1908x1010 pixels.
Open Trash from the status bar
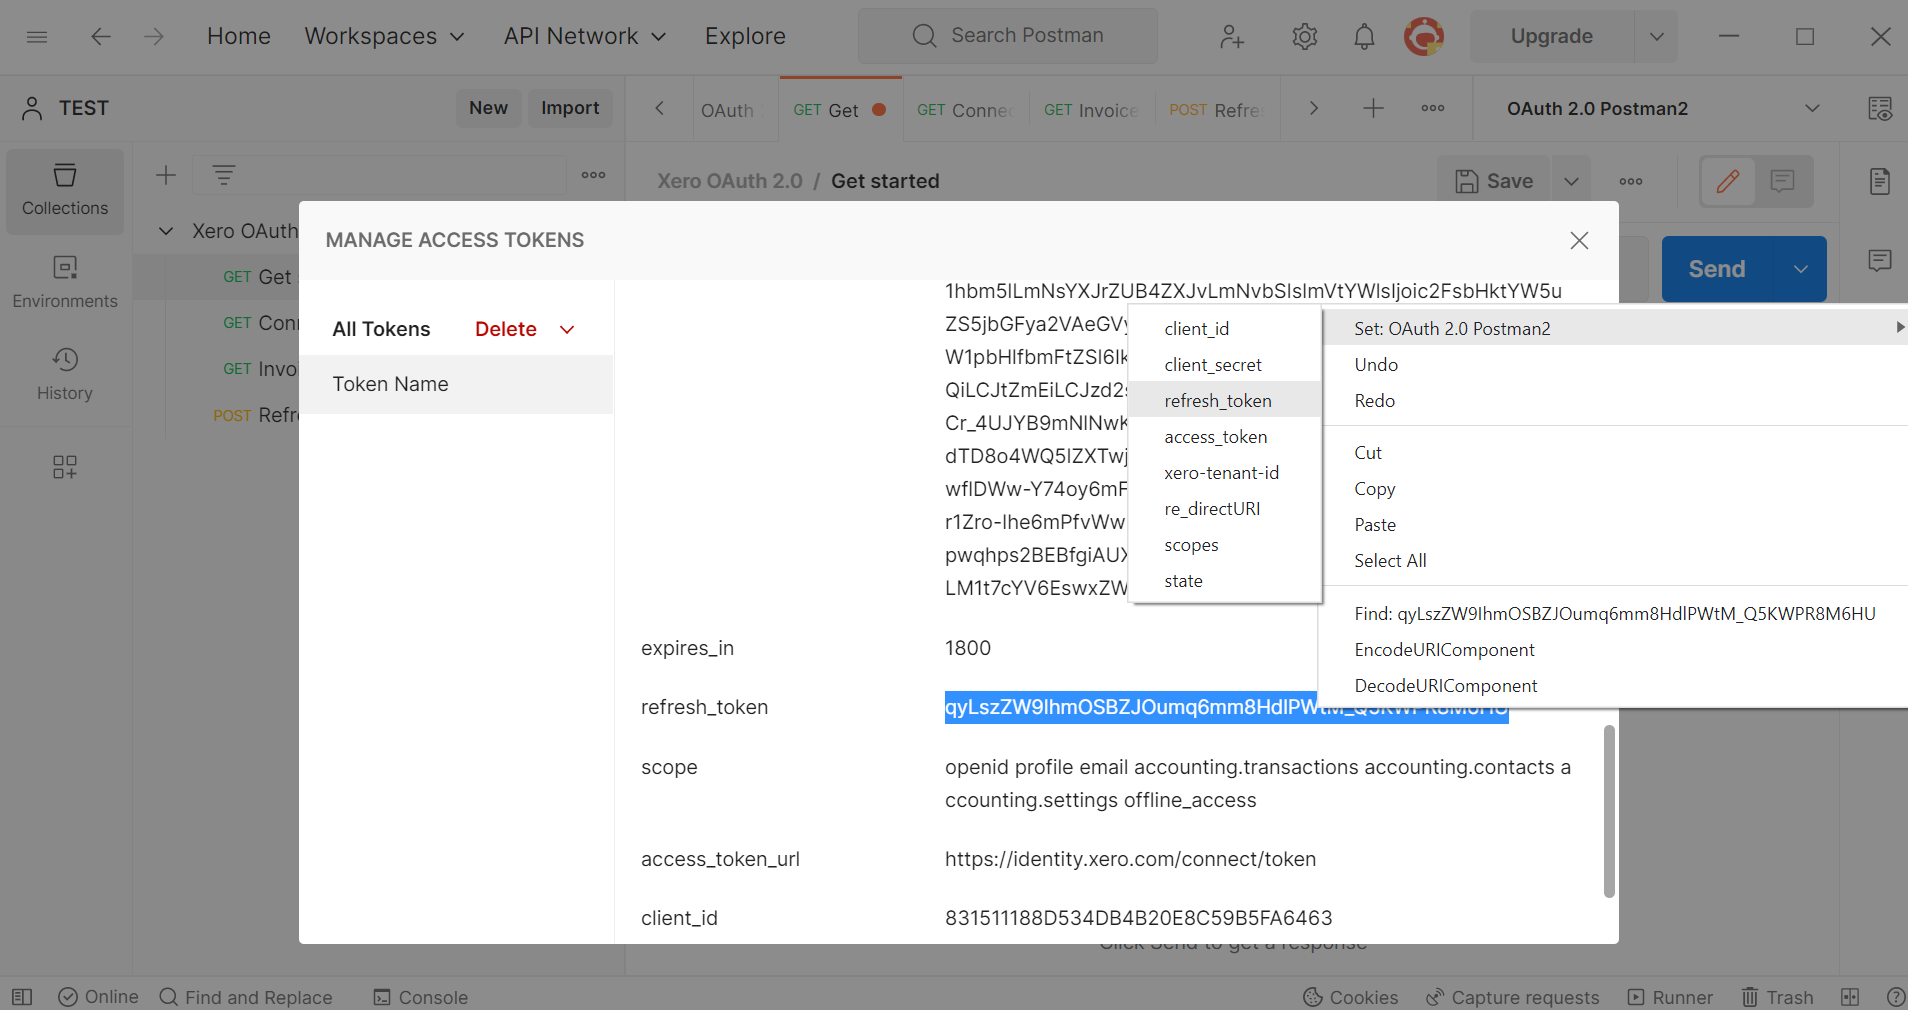click(1777, 996)
